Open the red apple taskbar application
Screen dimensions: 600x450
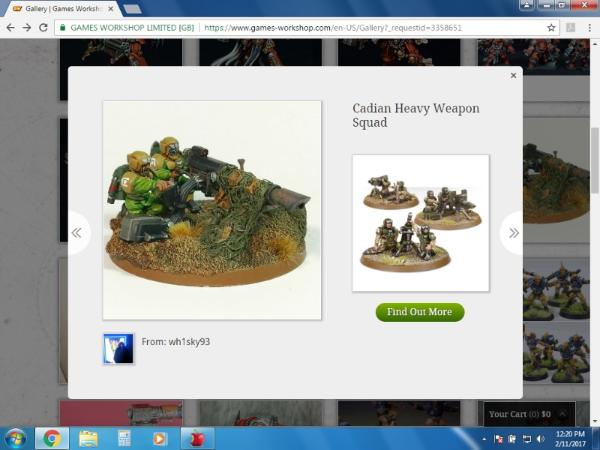tap(197, 439)
